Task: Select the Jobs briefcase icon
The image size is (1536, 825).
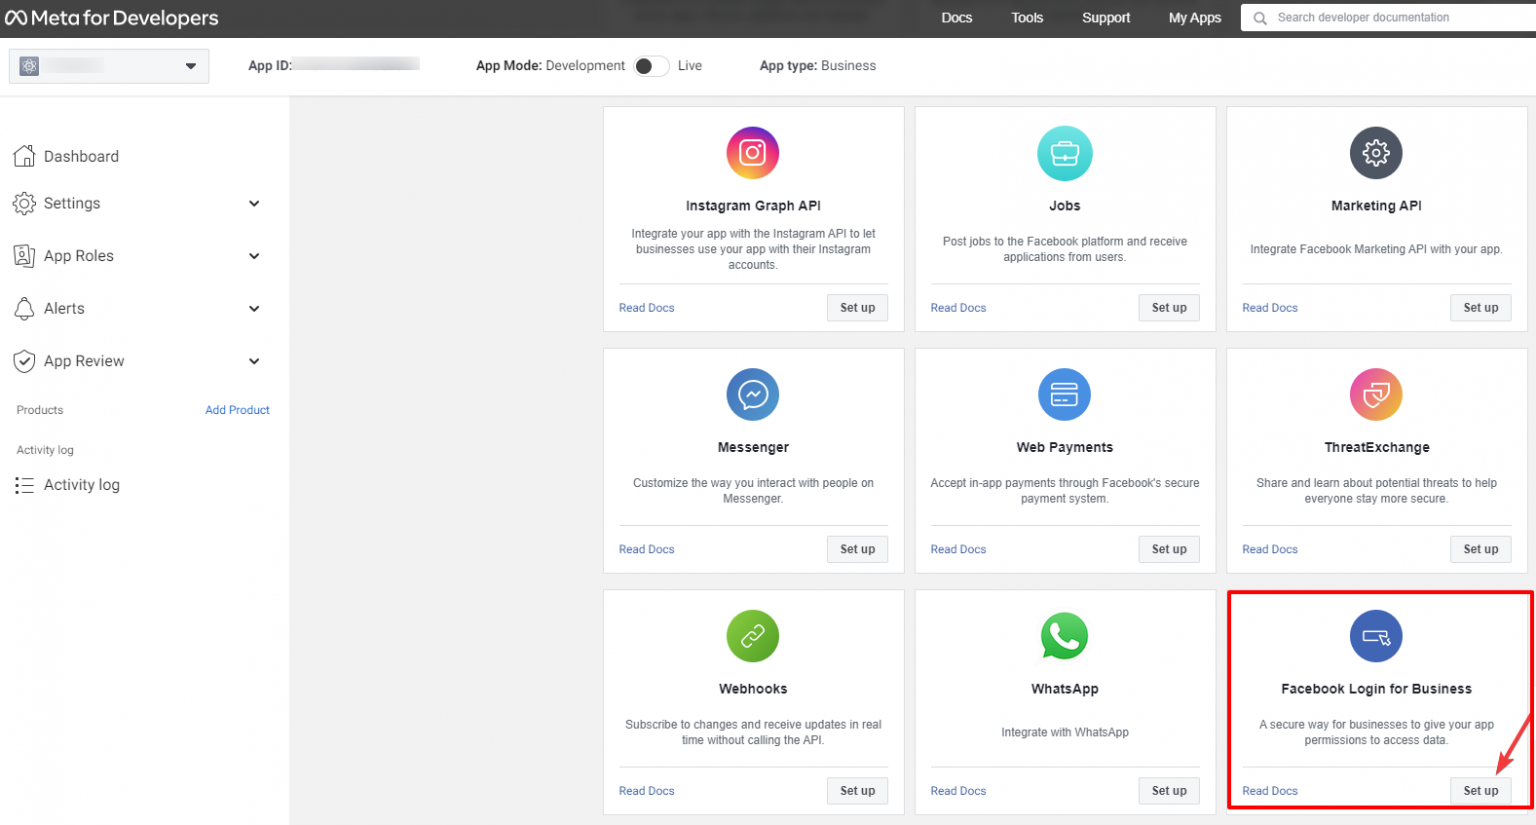Action: (1064, 153)
